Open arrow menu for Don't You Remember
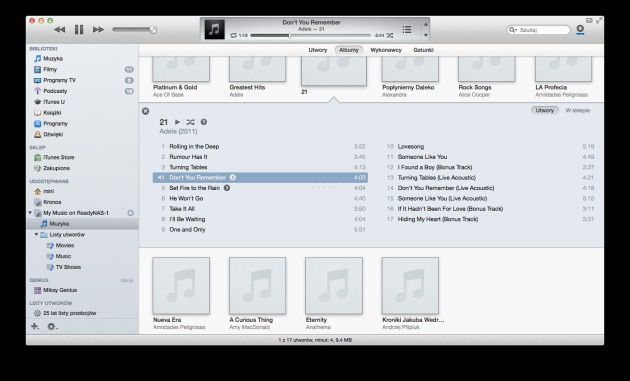Screen dimensions: 630x381 click(233, 177)
